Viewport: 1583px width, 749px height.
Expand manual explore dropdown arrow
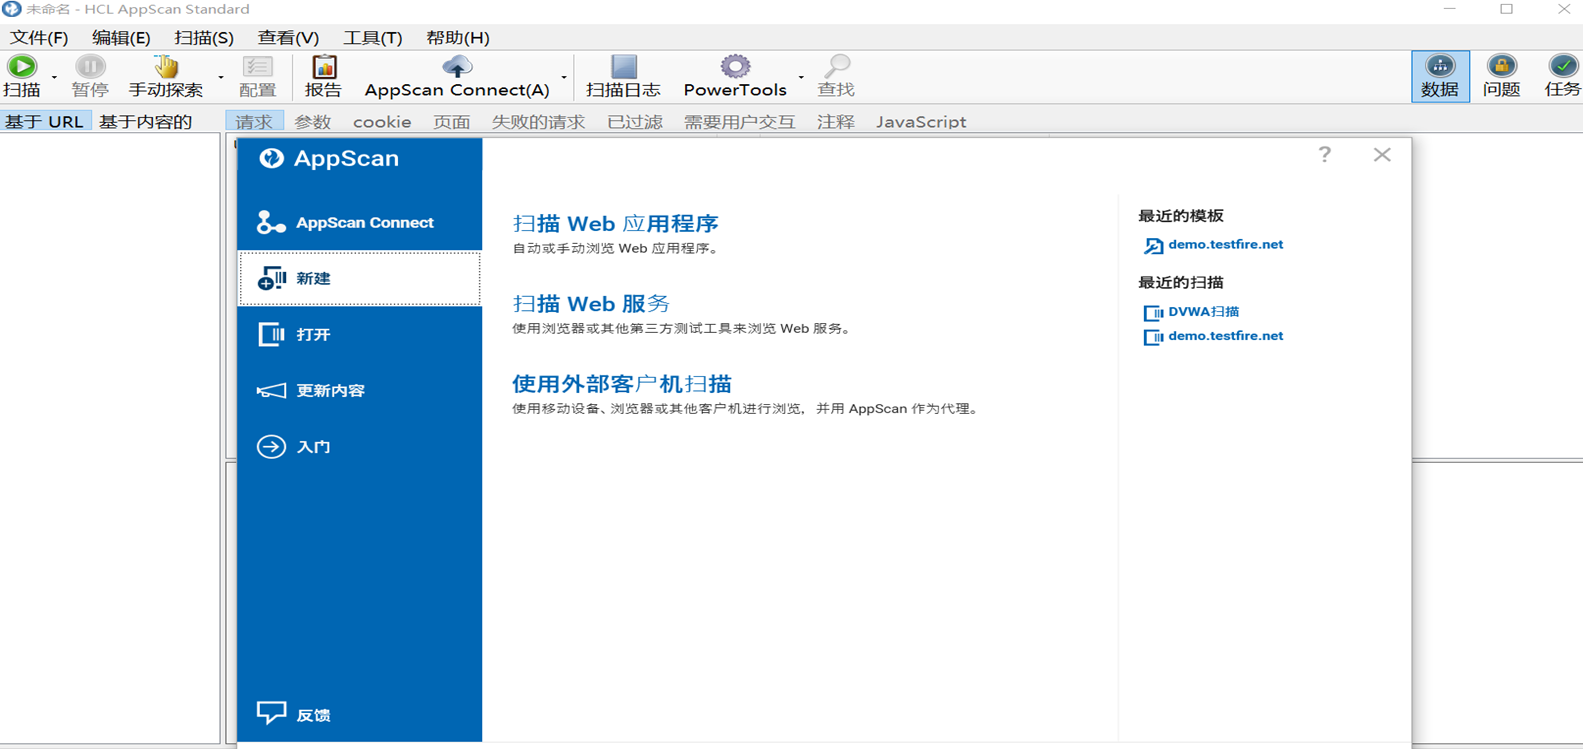tap(221, 78)
